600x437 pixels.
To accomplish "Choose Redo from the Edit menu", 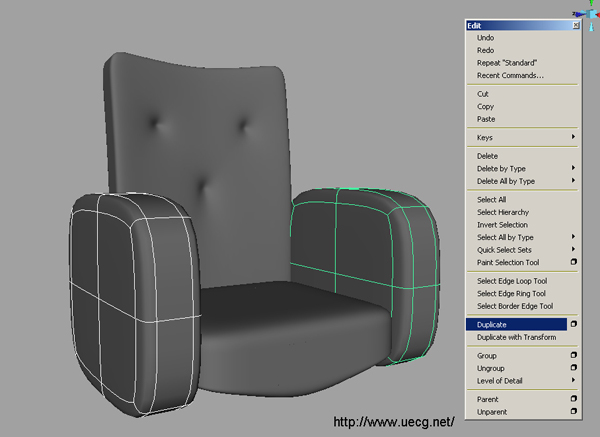I will tap(485, 50).
